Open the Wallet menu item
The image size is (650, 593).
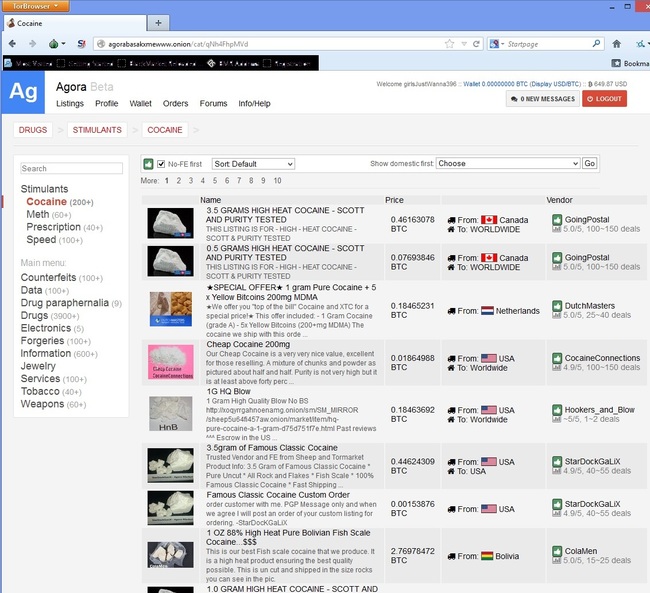[141, 103]
